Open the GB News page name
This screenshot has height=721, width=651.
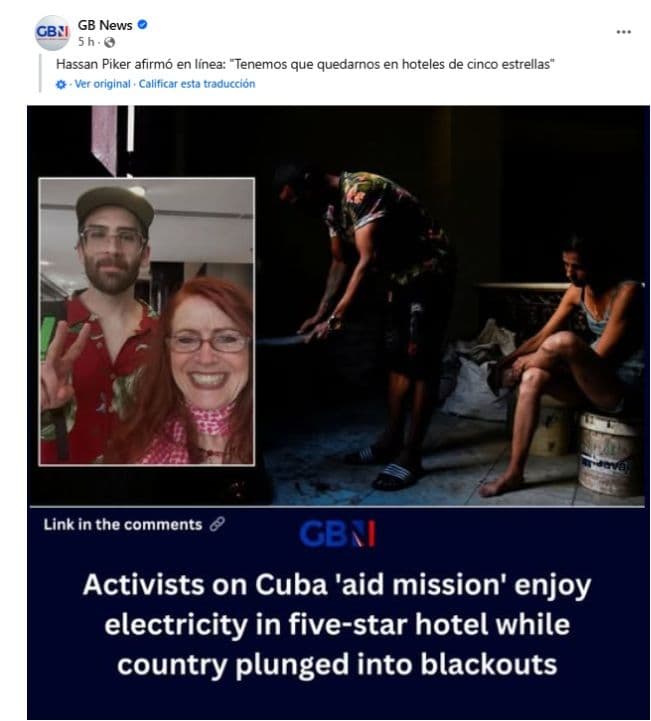(105, 25)
